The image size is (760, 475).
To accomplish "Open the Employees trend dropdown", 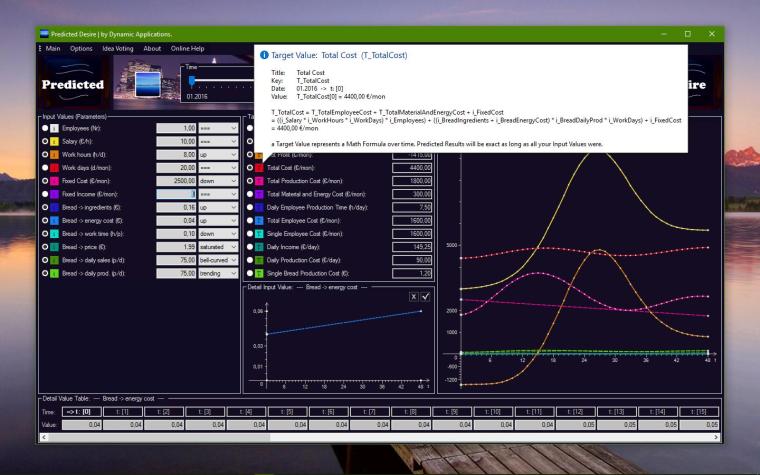I will click(218, 128).
